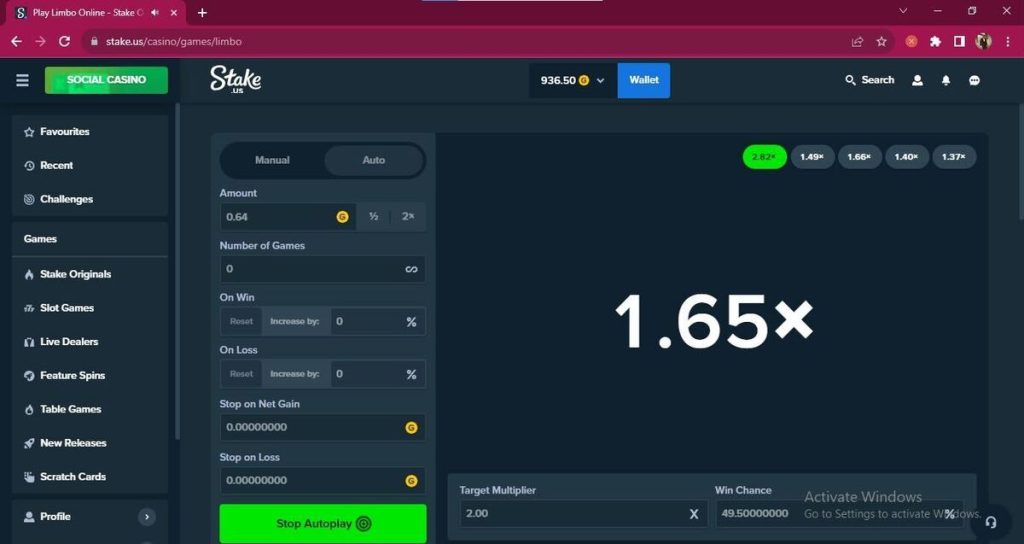Expand the Profile section arrow
The height and width of the screenshot is (544, 1024).
(x=147, y=517)
